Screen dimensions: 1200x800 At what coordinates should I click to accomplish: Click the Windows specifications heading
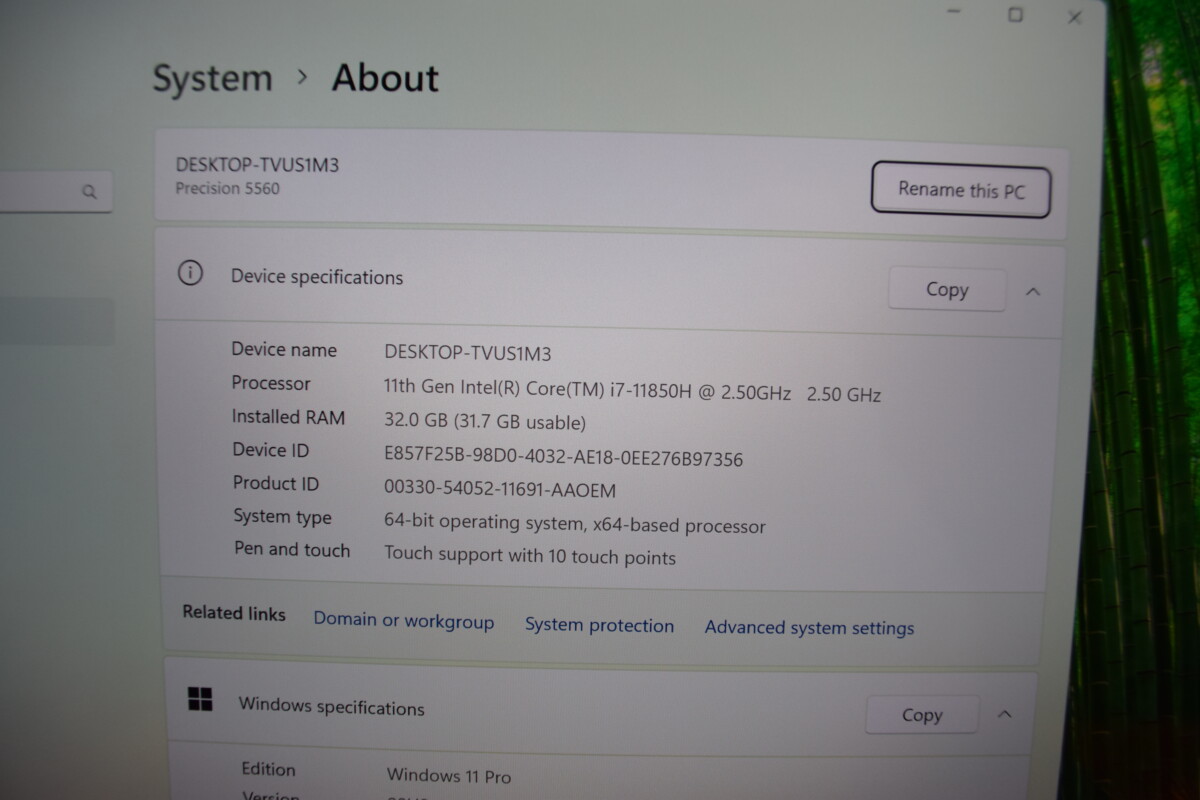coord(331,707)
